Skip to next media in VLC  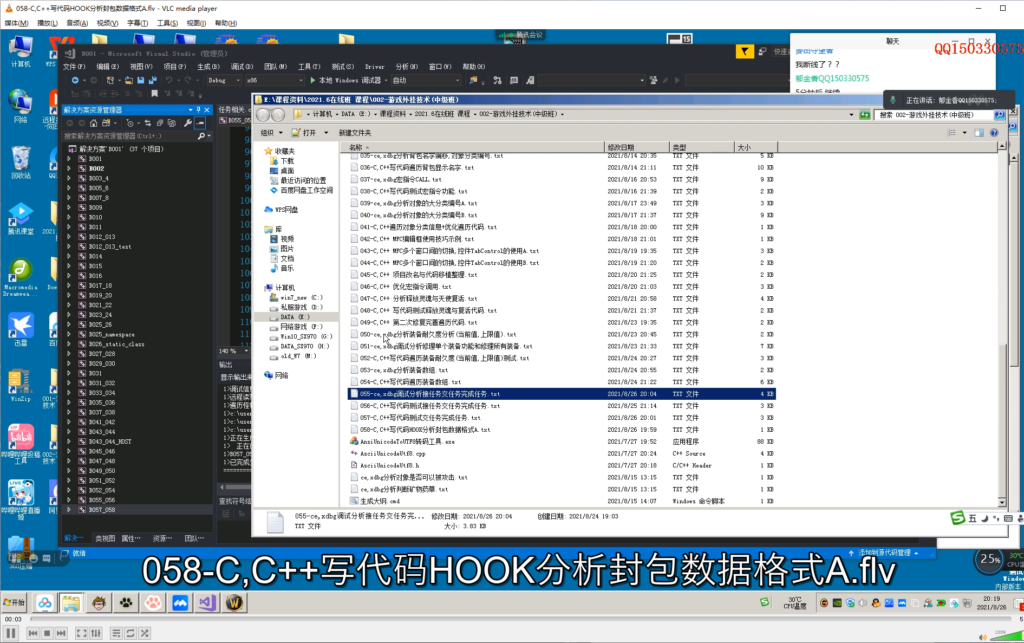pyautogui.click(x=61, y=633)
